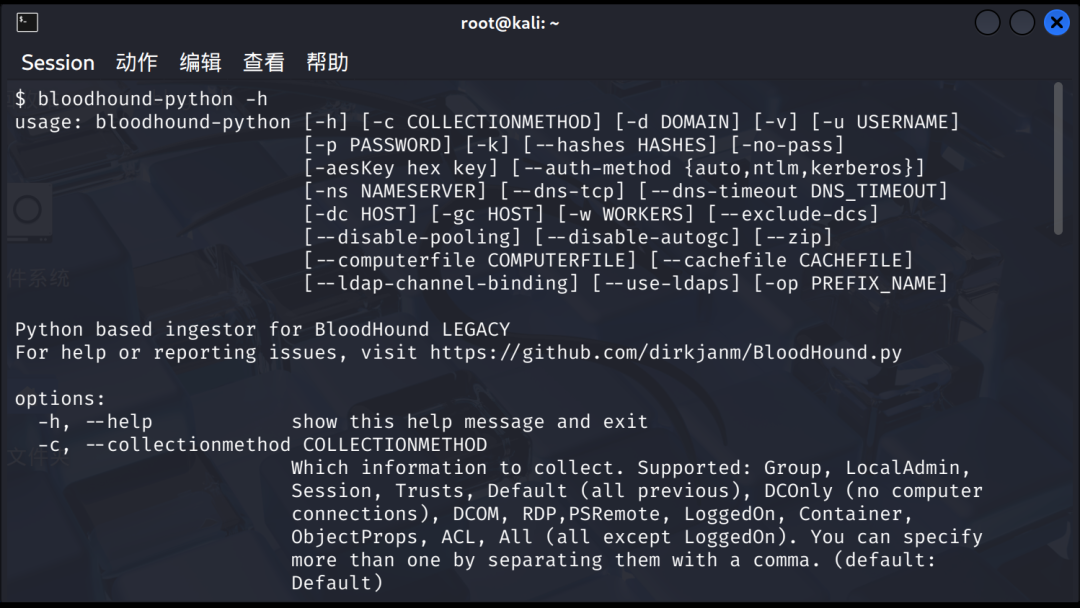Close the terminal with the blue X
The height and width of the screenshot is (608, 1080).
[1056, 22]
